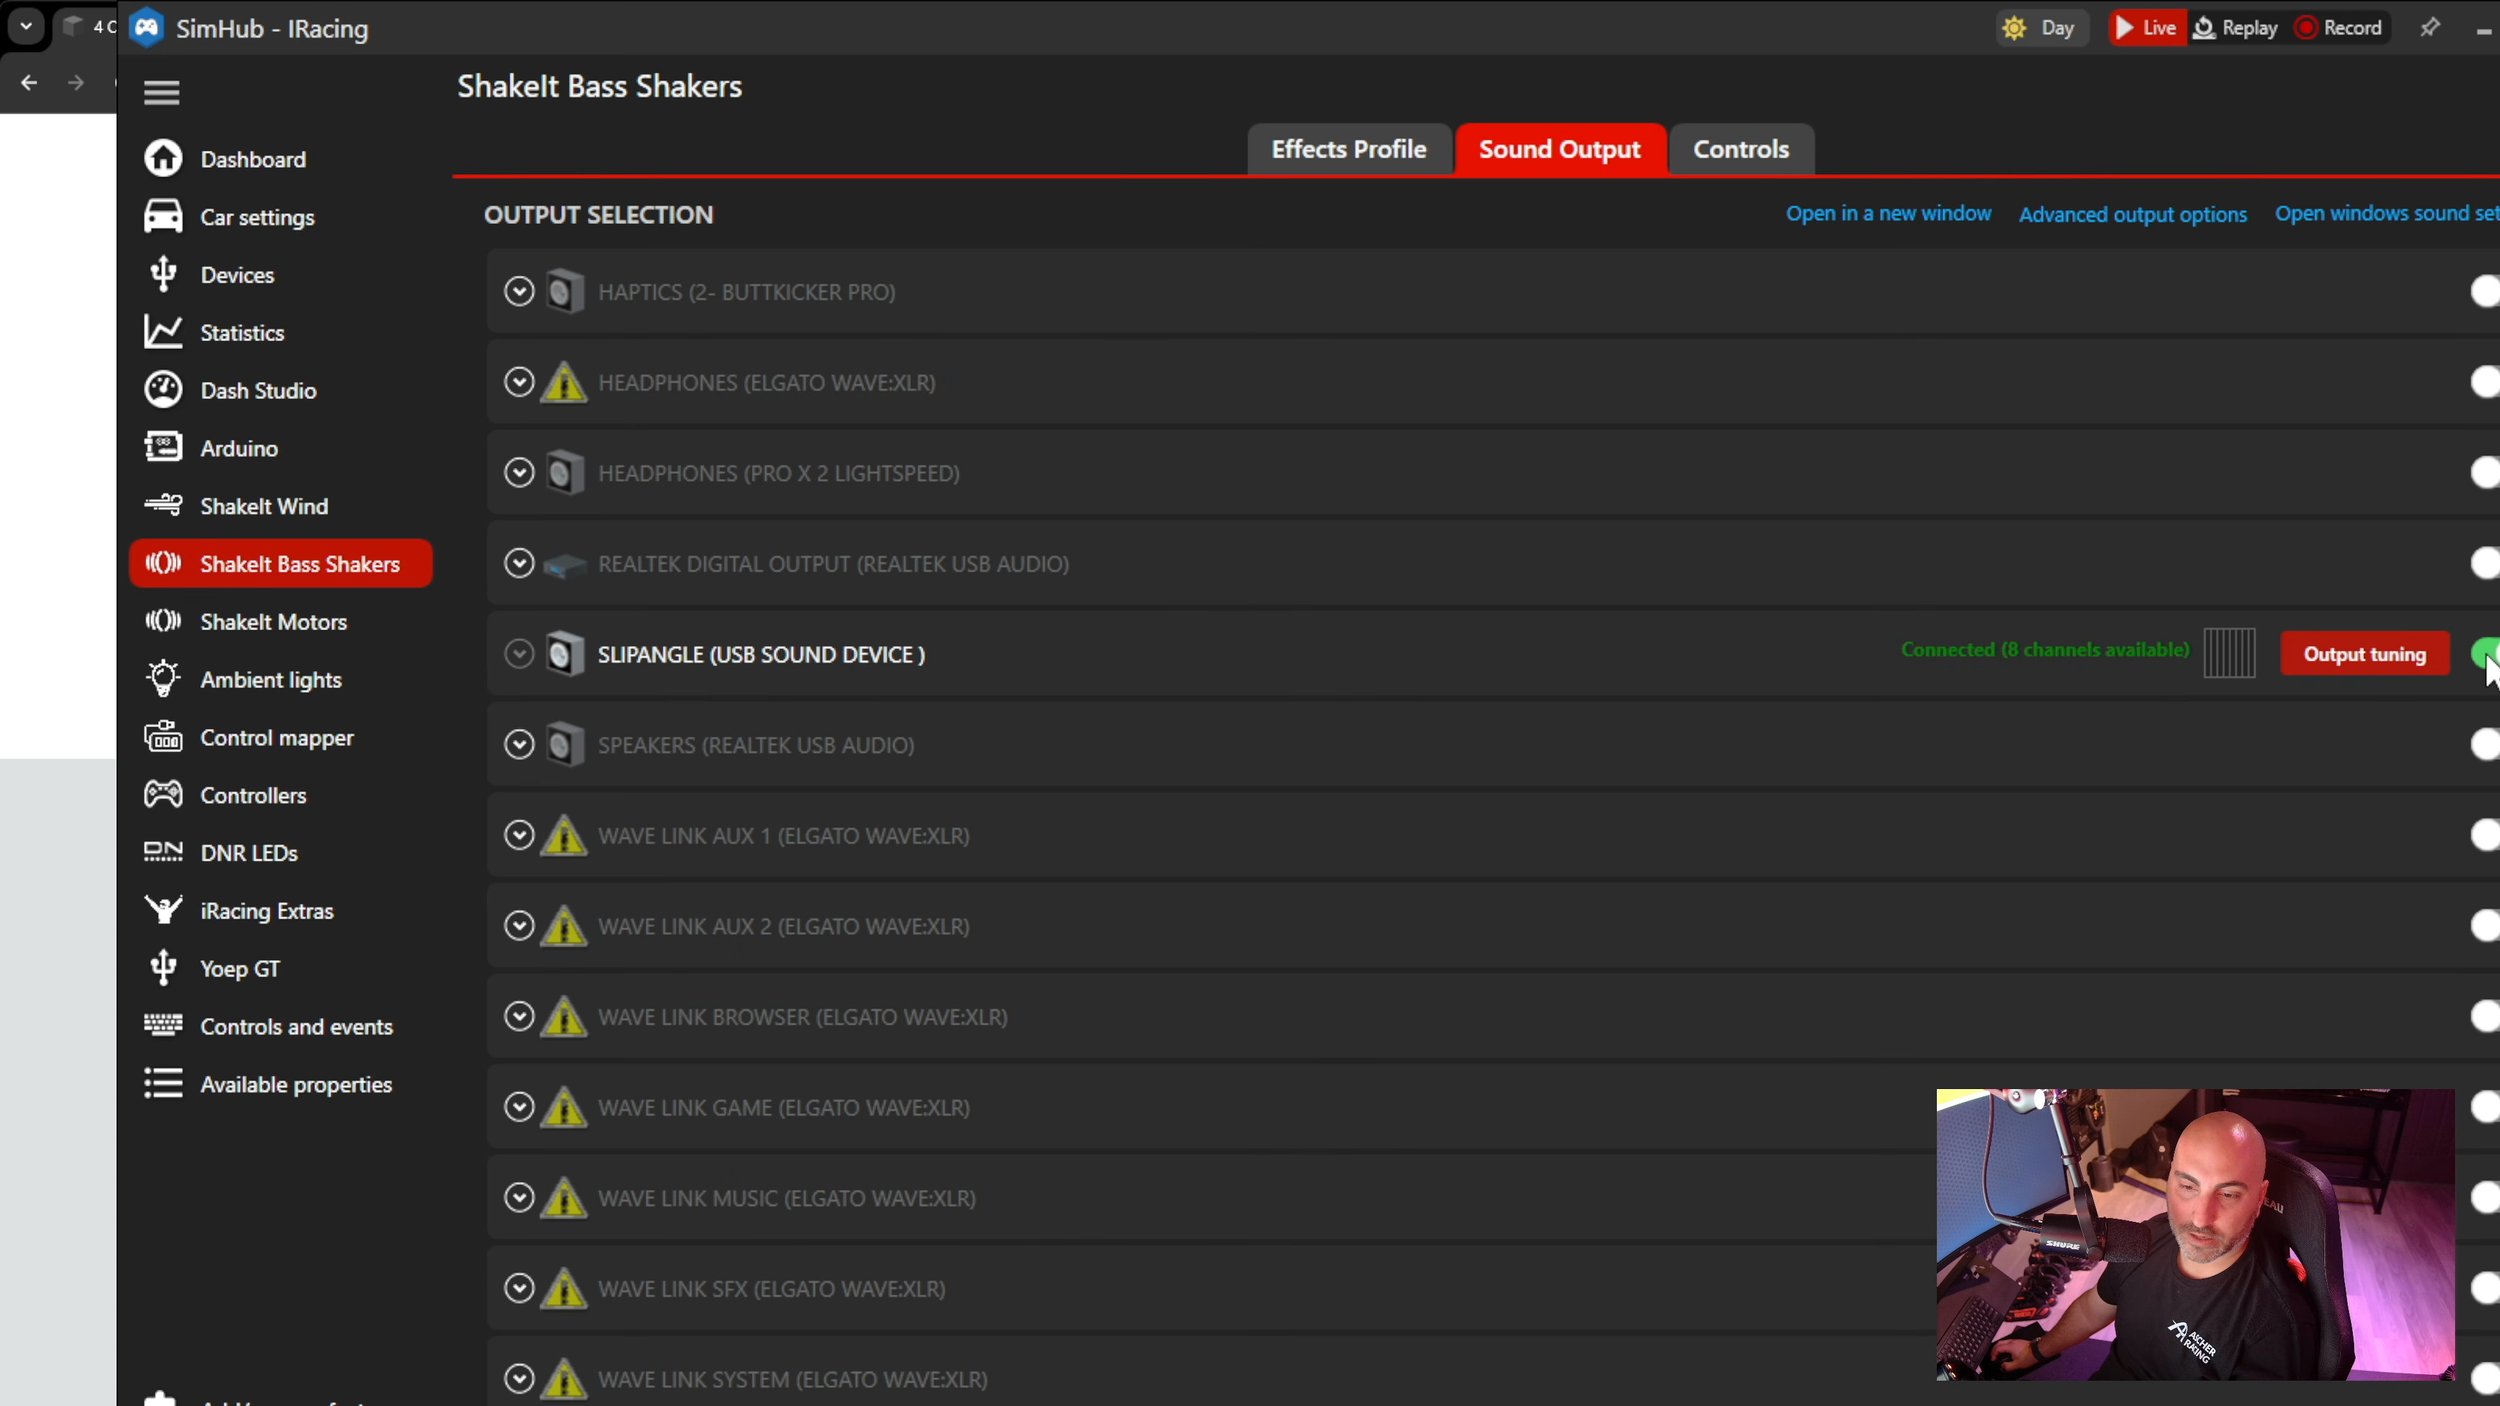The height and width of the screenshot is (1406, 2500).
Task: Enable Wave Link Aux 1 output toggle
Action: pyautogui.click(x=2485, y=835)
